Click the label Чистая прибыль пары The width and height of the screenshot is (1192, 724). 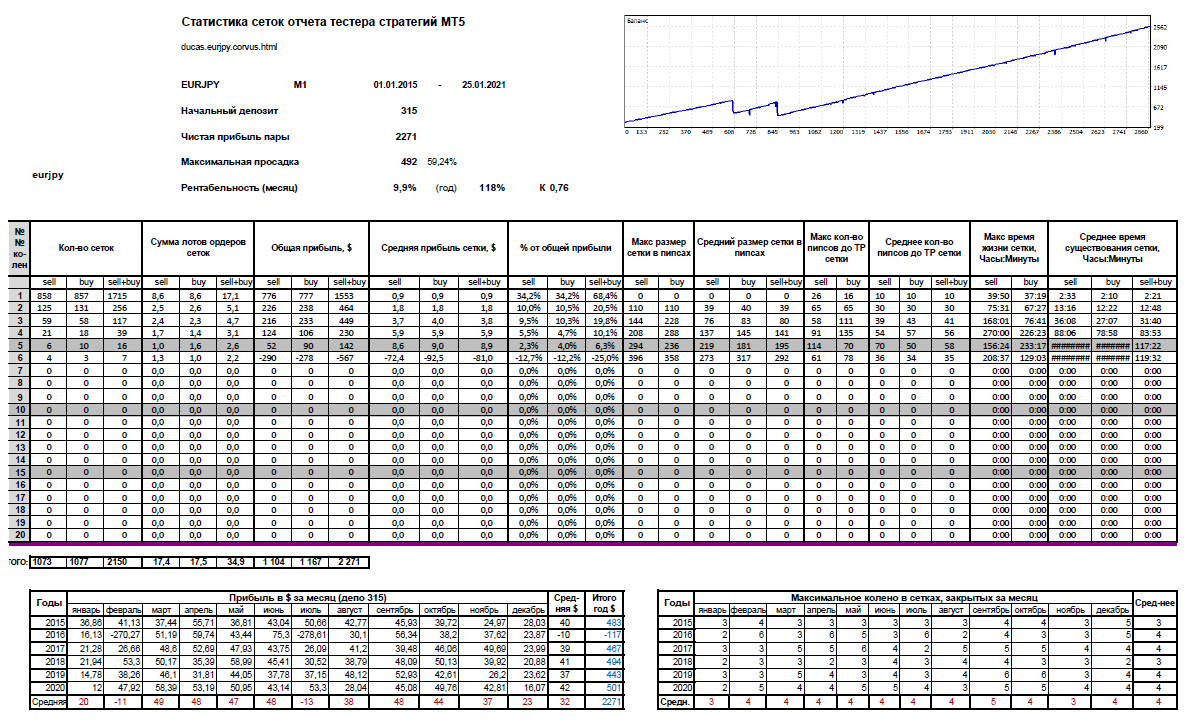click(235, 137)
